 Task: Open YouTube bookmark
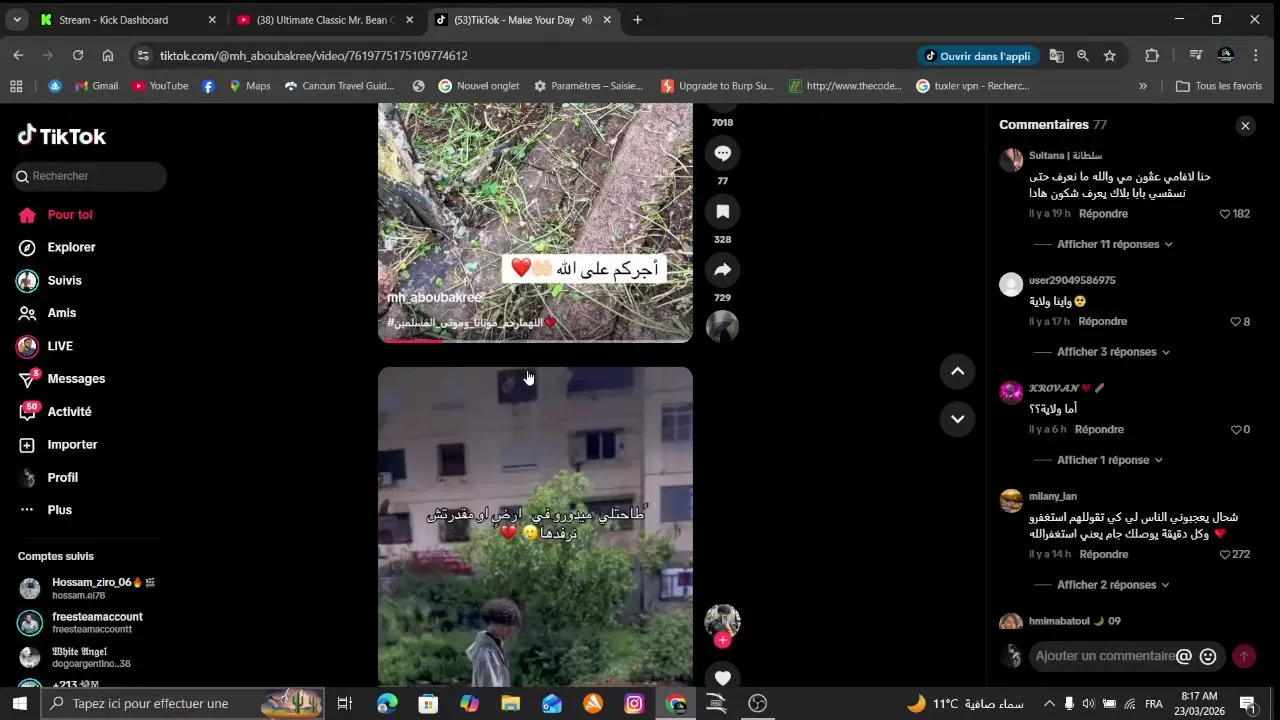click(x=160, y=86)
